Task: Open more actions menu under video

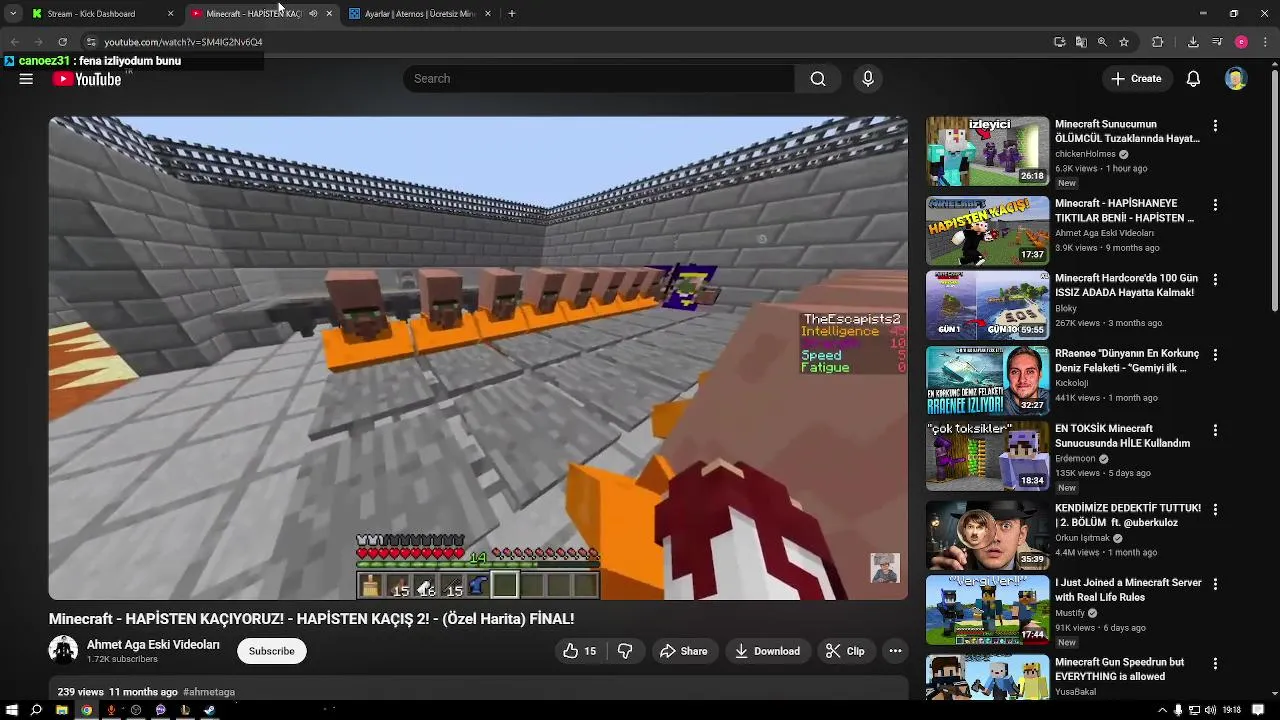Action: click(x=895, y=651)
